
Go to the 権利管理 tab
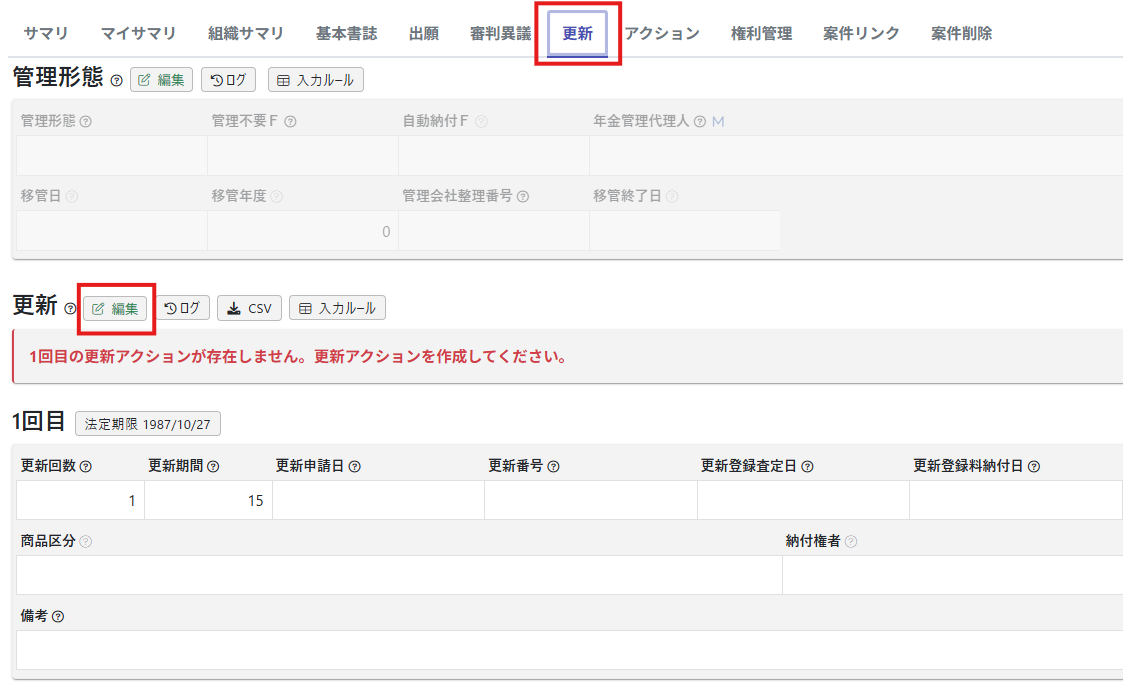coord(761,33)
